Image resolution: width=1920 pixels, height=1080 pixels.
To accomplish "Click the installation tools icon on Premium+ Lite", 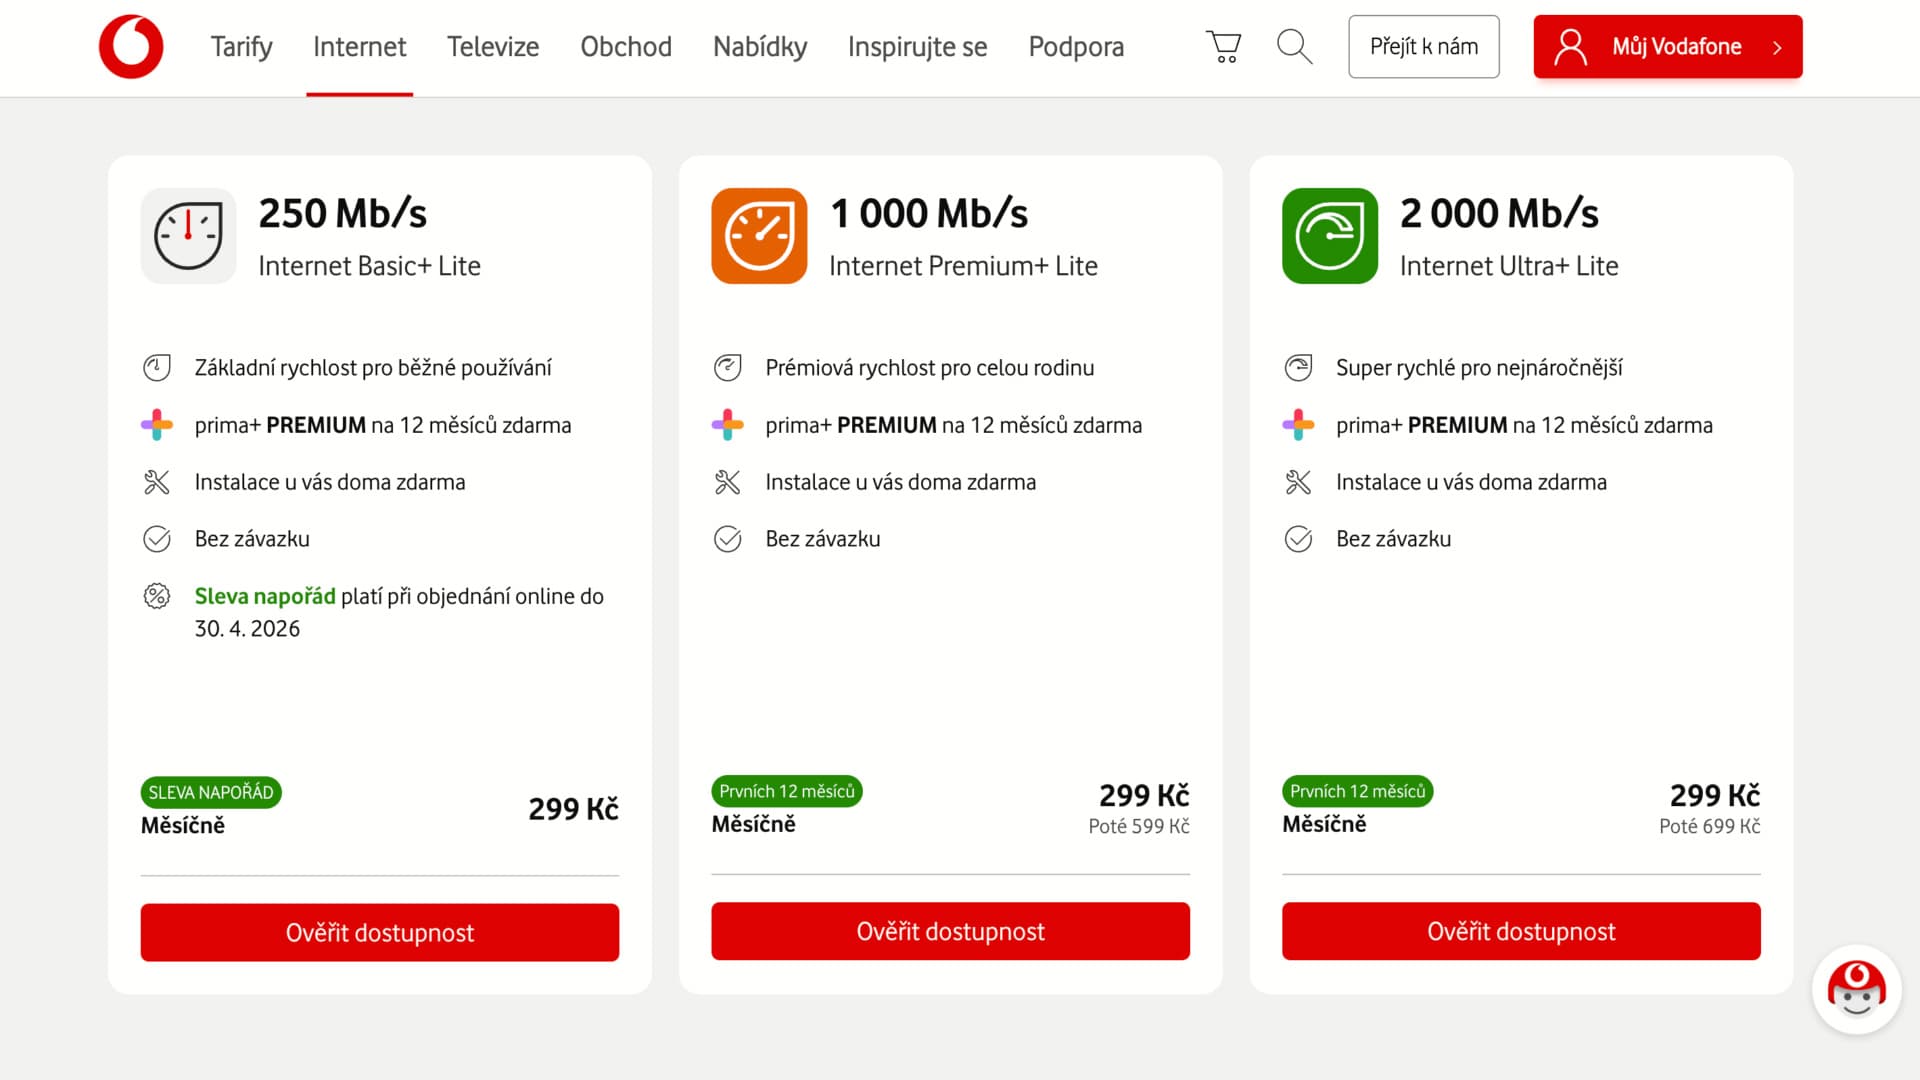I will pos(728,481).
